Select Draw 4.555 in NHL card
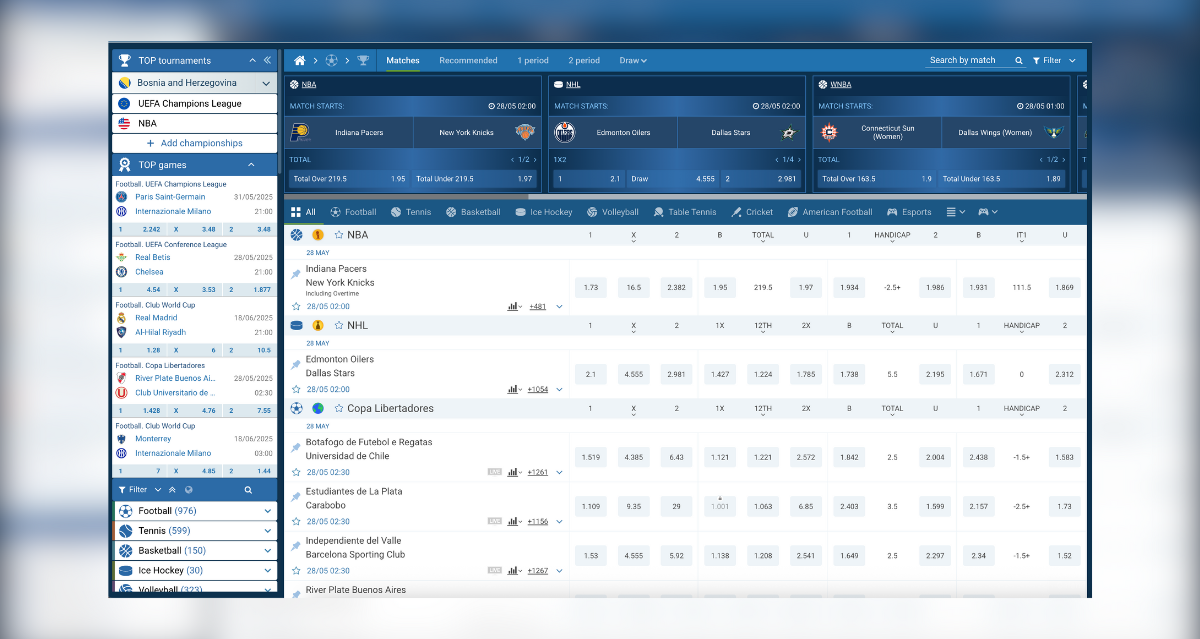Screen dimensions: 1200x639 tap(675, 179)
